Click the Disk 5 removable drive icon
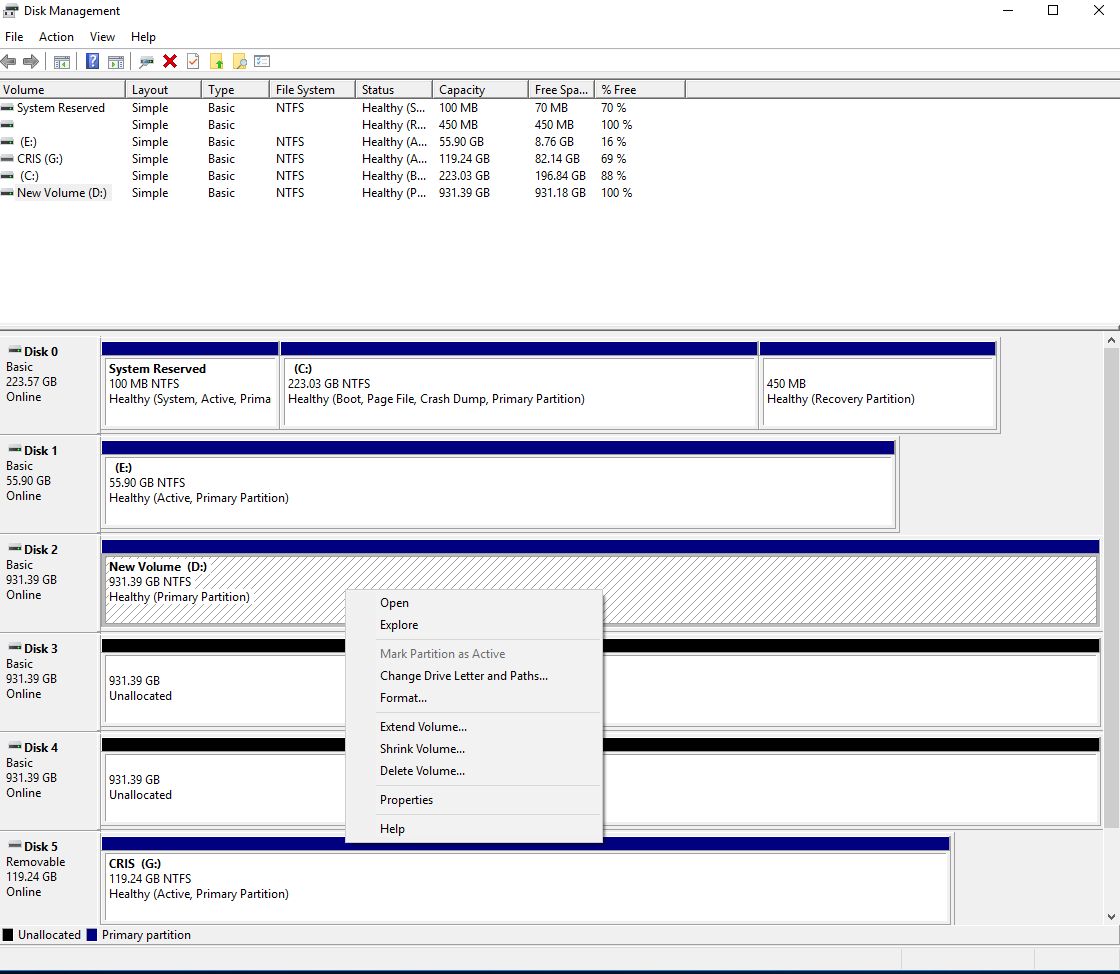 (x=14, y=845)
